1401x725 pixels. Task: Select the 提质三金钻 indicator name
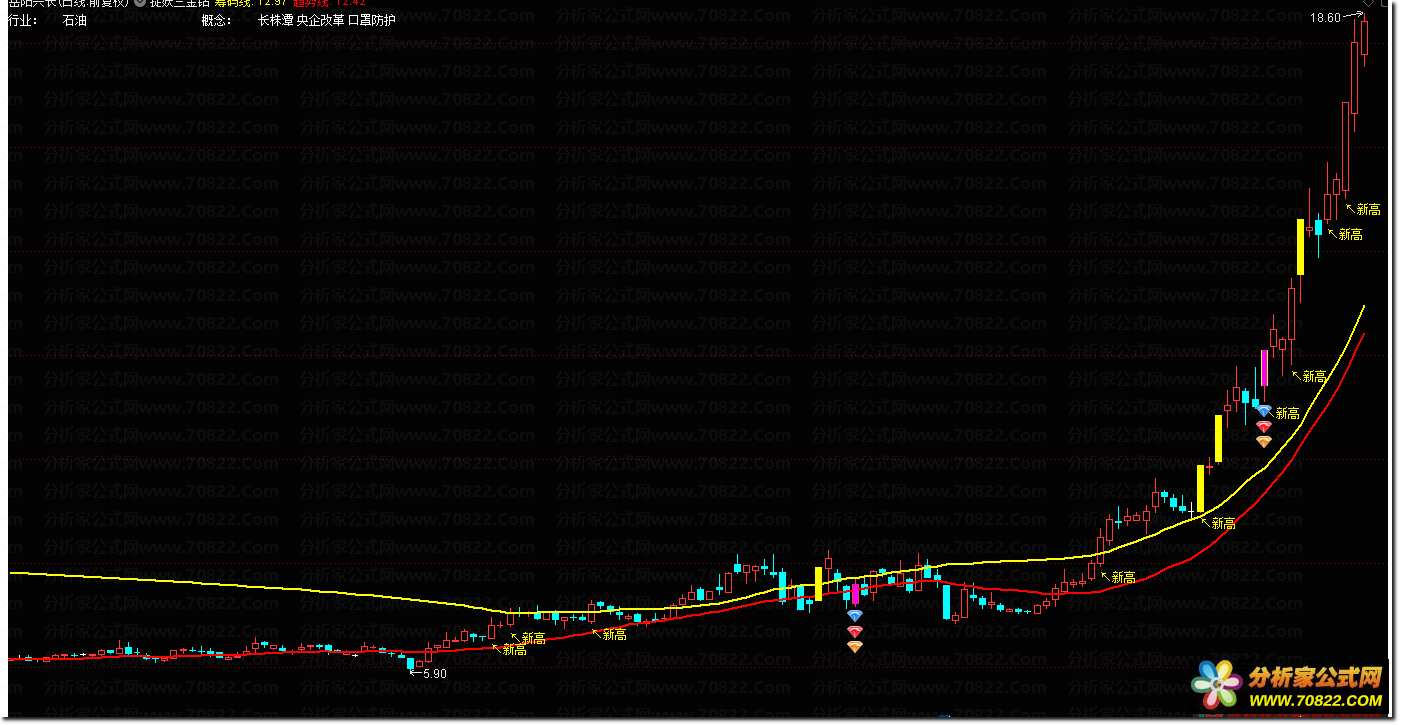point(179,3)
